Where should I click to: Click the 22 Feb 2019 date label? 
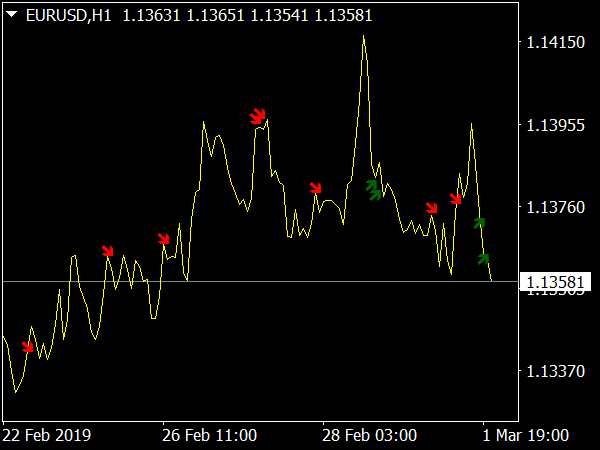[x=47, y=435]
